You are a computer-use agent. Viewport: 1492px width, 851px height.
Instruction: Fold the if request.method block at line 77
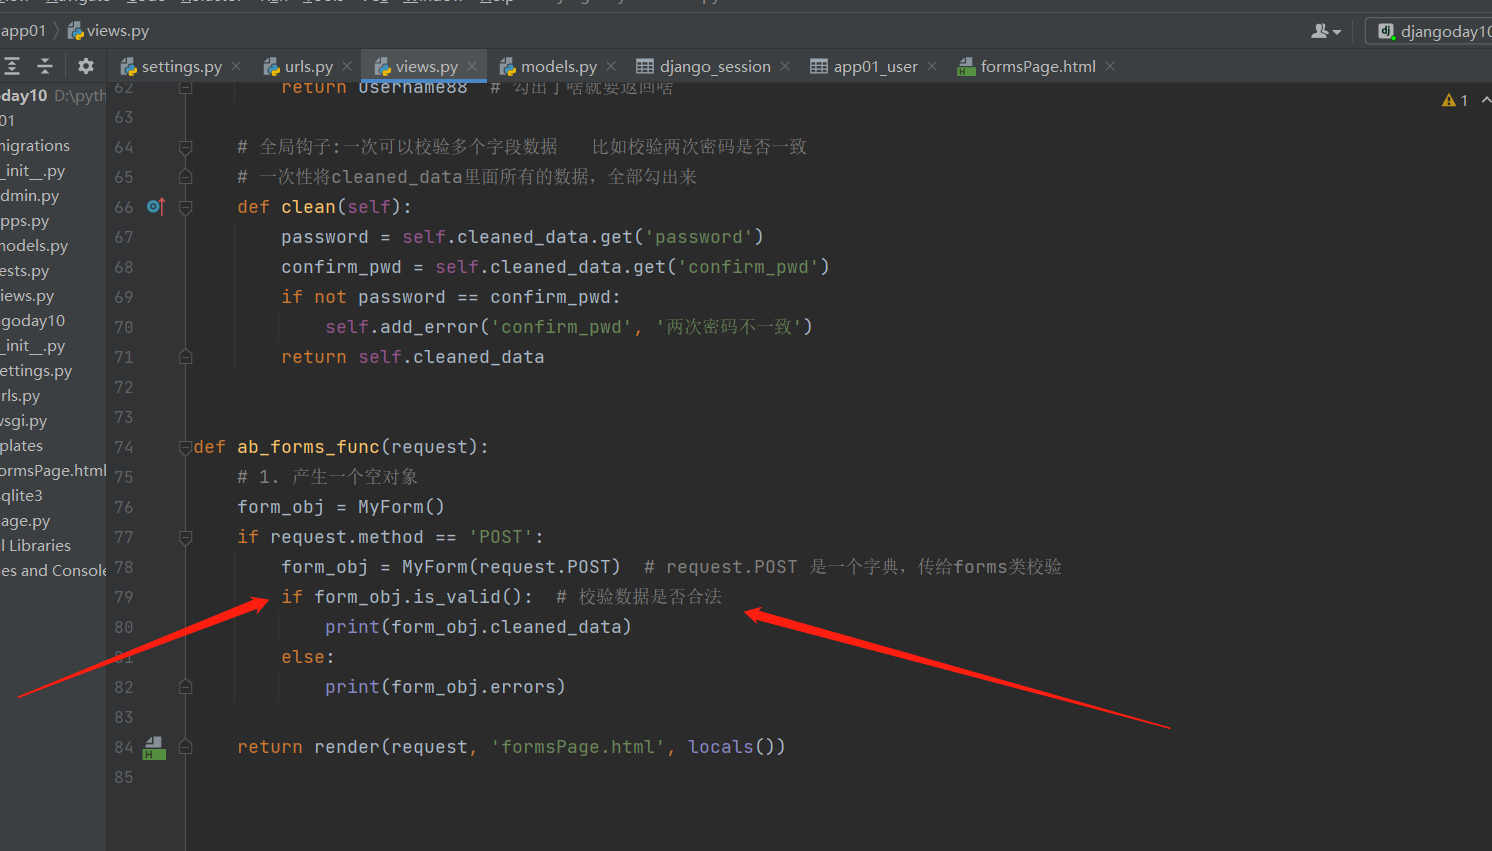pos(185,537)
